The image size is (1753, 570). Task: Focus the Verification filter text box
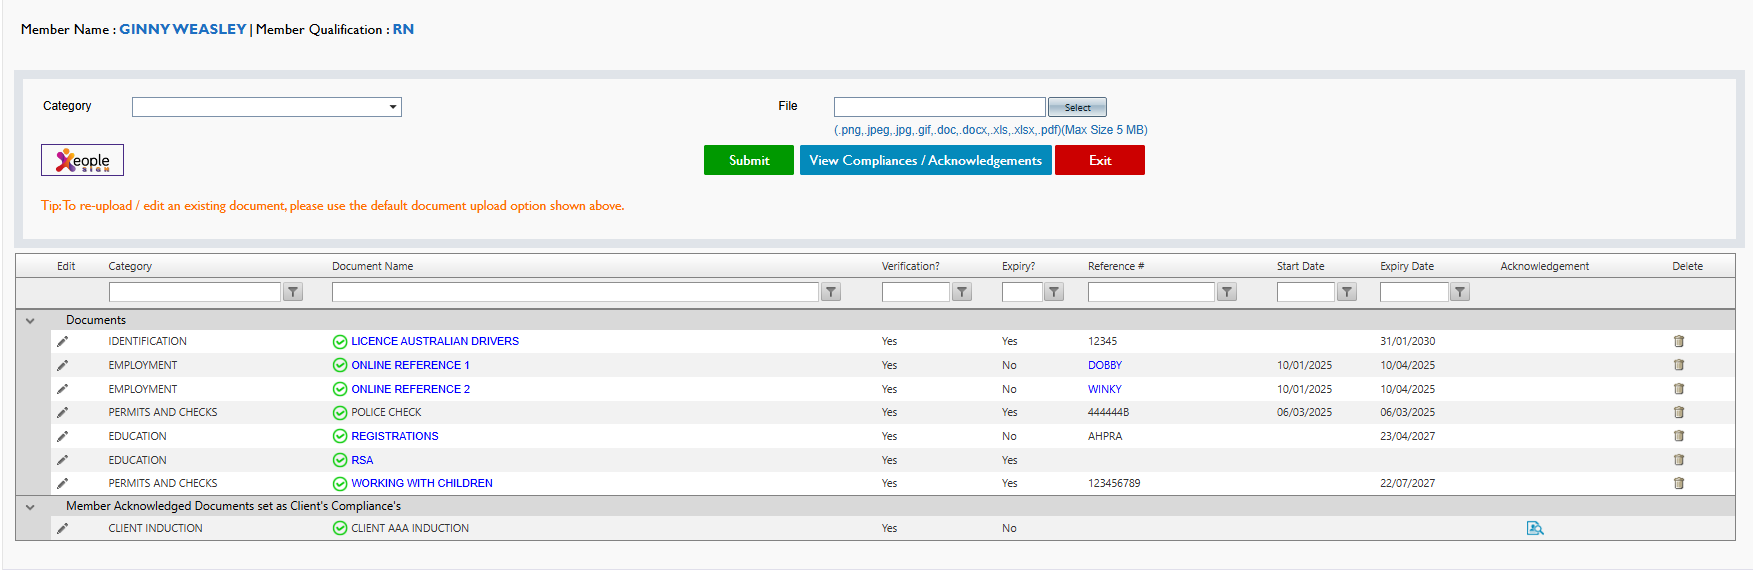(916, 292)
